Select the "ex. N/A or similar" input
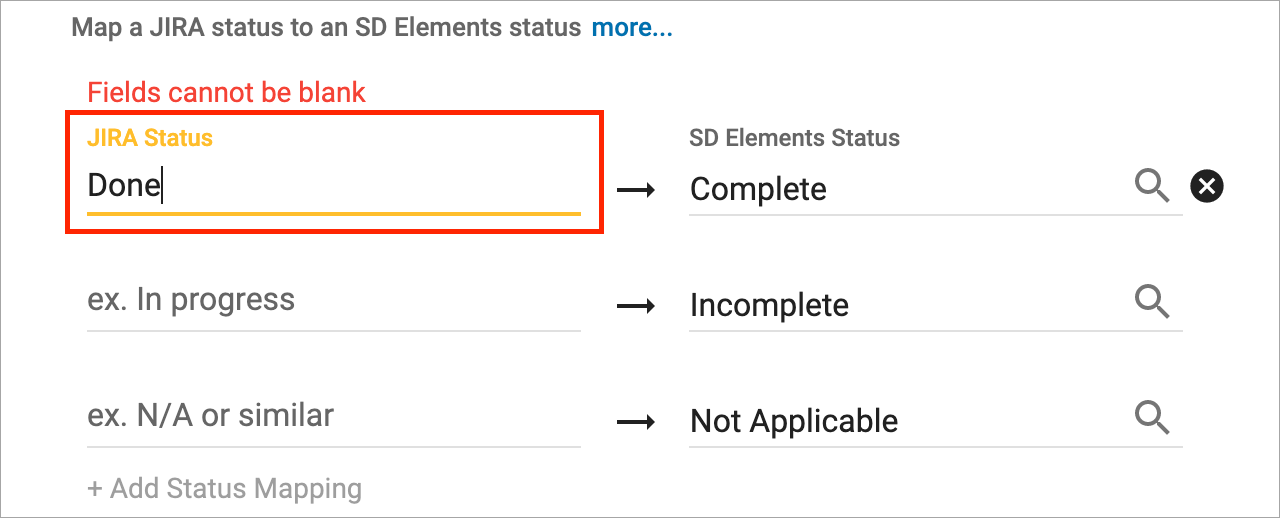Image resolution: width=1280 pixels, height=518 pixels. 333,416
